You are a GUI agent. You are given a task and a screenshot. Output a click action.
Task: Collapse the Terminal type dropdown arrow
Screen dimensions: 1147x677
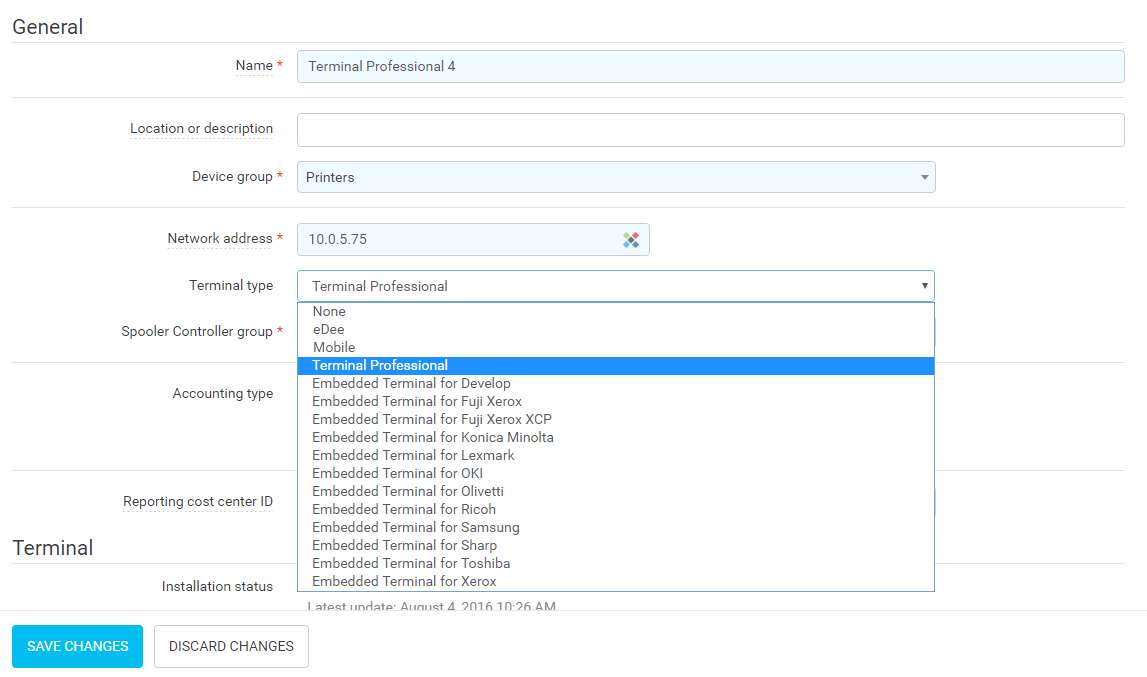(924, 286)
